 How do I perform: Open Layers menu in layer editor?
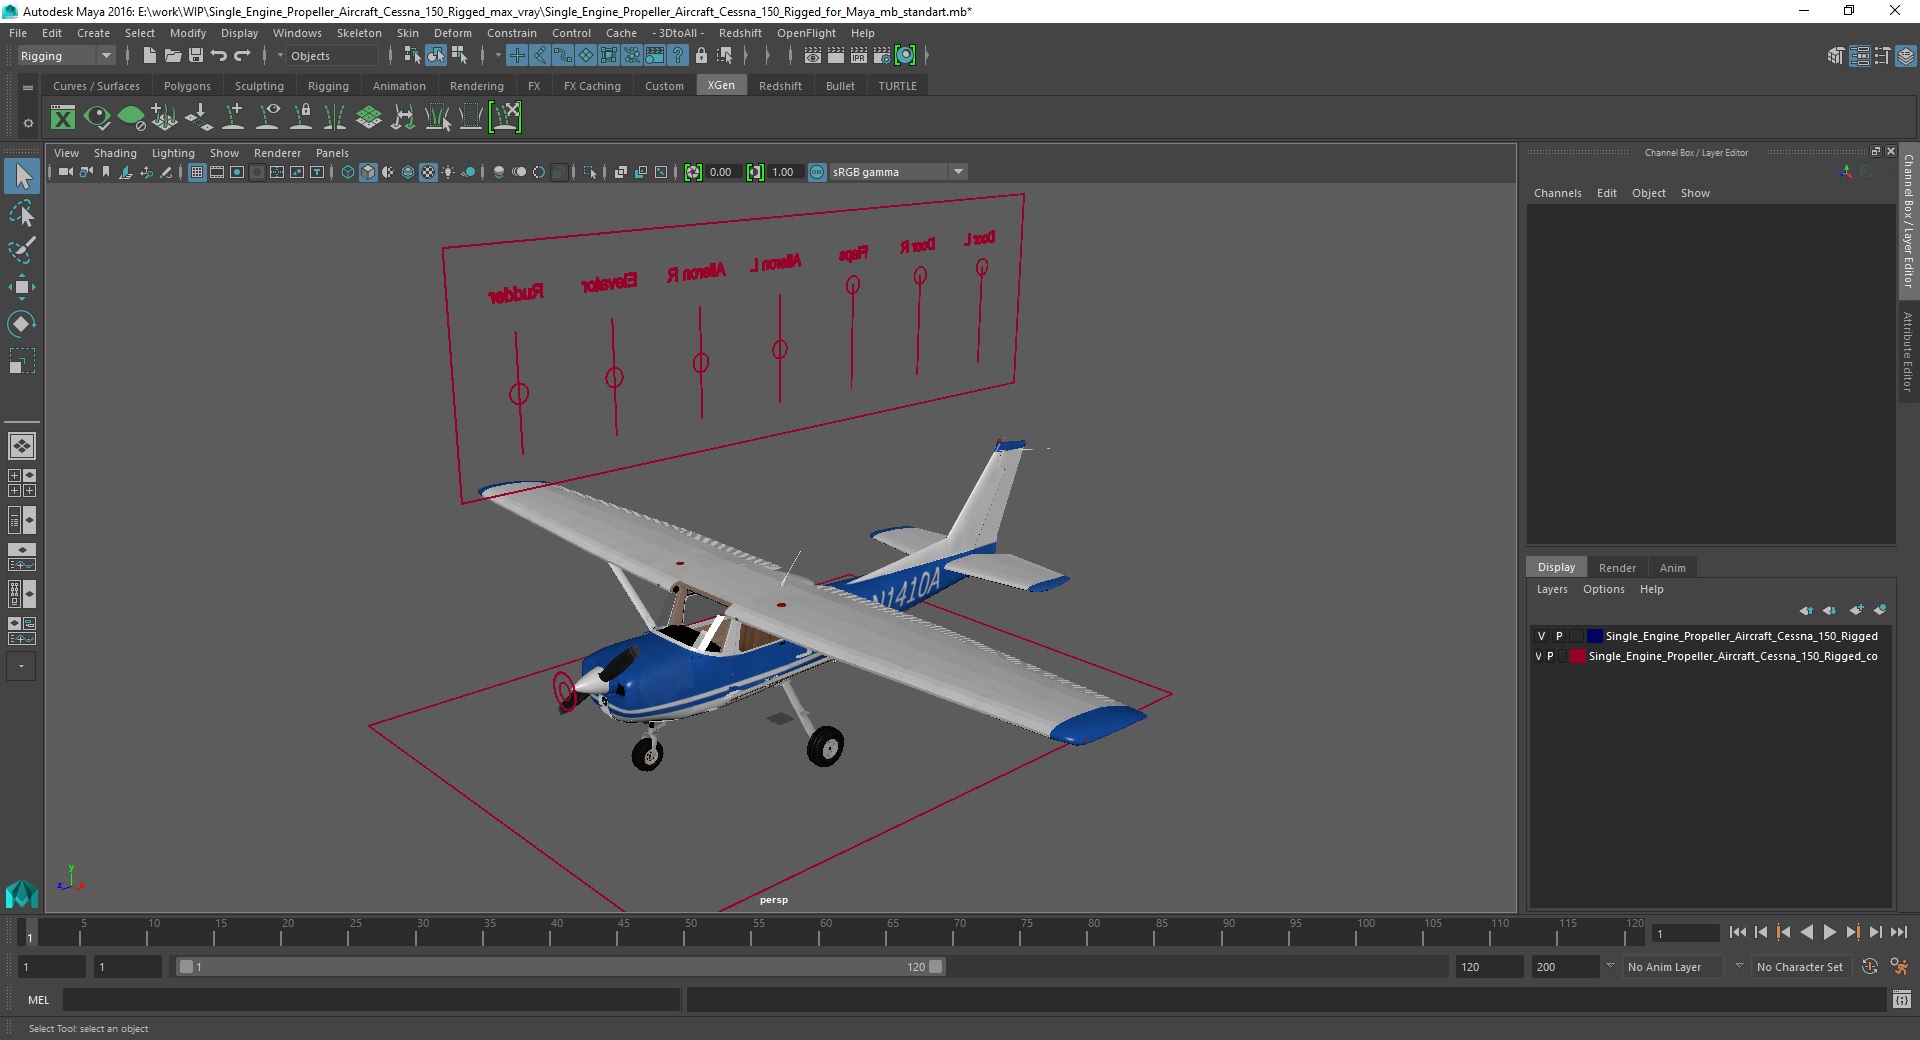[x=1552, y=589]
